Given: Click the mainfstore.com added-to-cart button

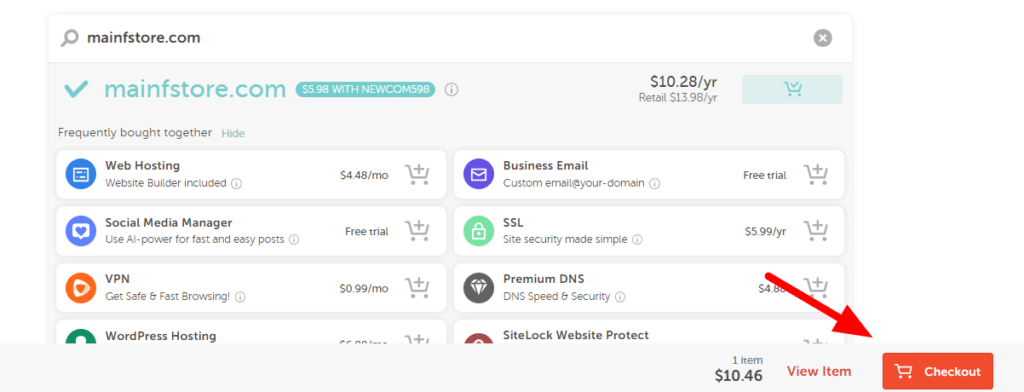Looking at the screenshot, I should tap(792, 90).
